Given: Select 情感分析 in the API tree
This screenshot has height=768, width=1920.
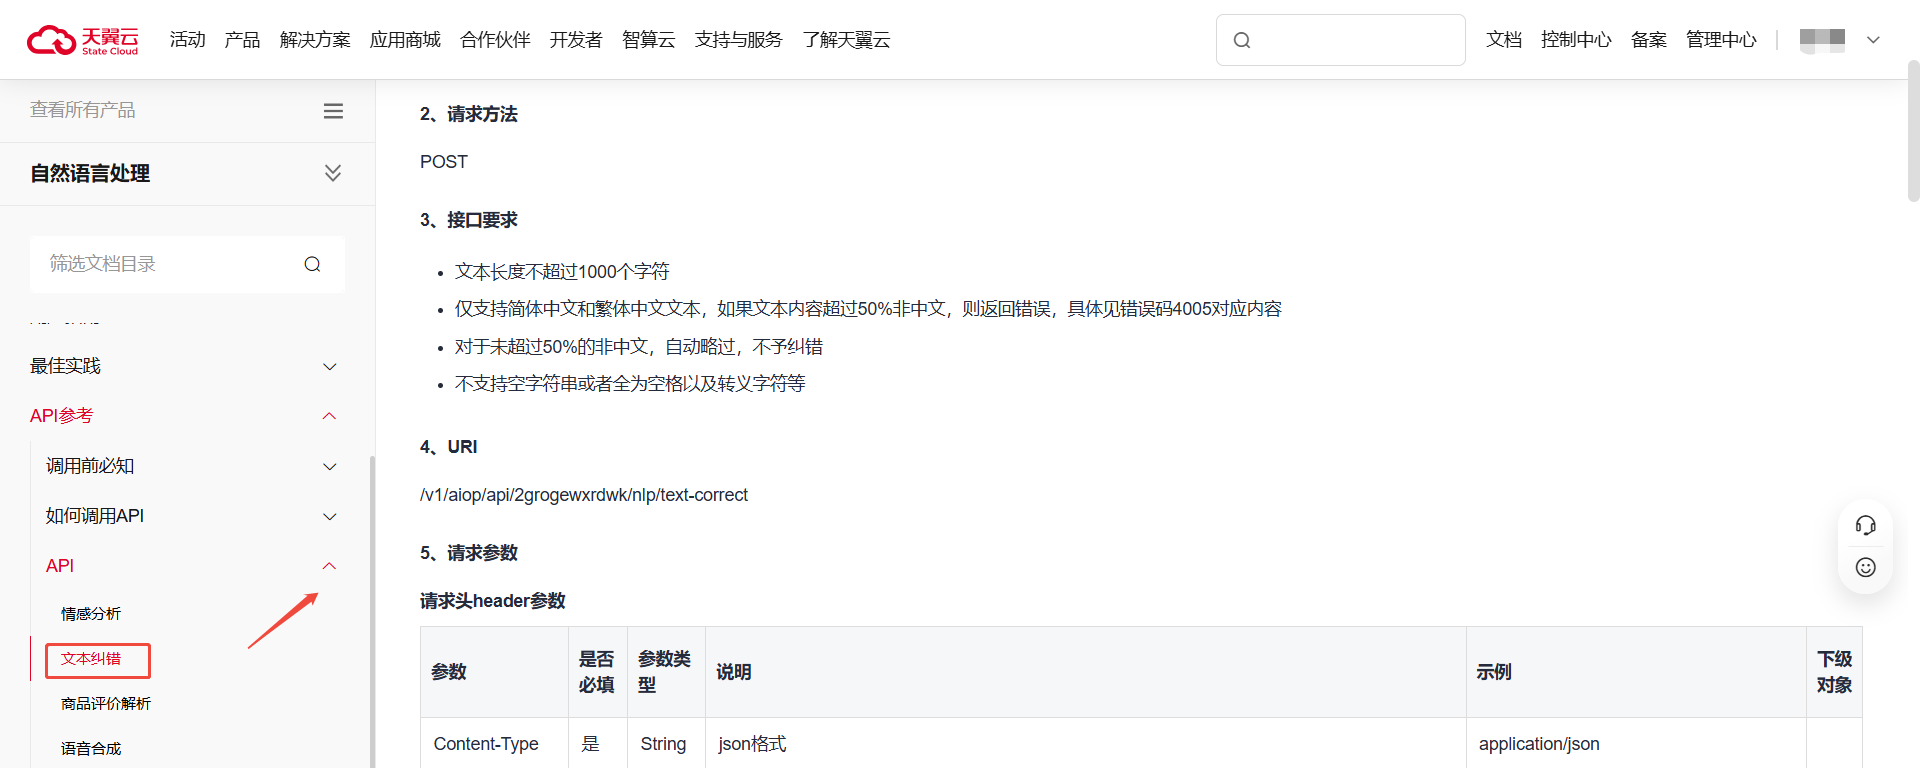Looking at the screenshot, I should [x=91, y=614].
